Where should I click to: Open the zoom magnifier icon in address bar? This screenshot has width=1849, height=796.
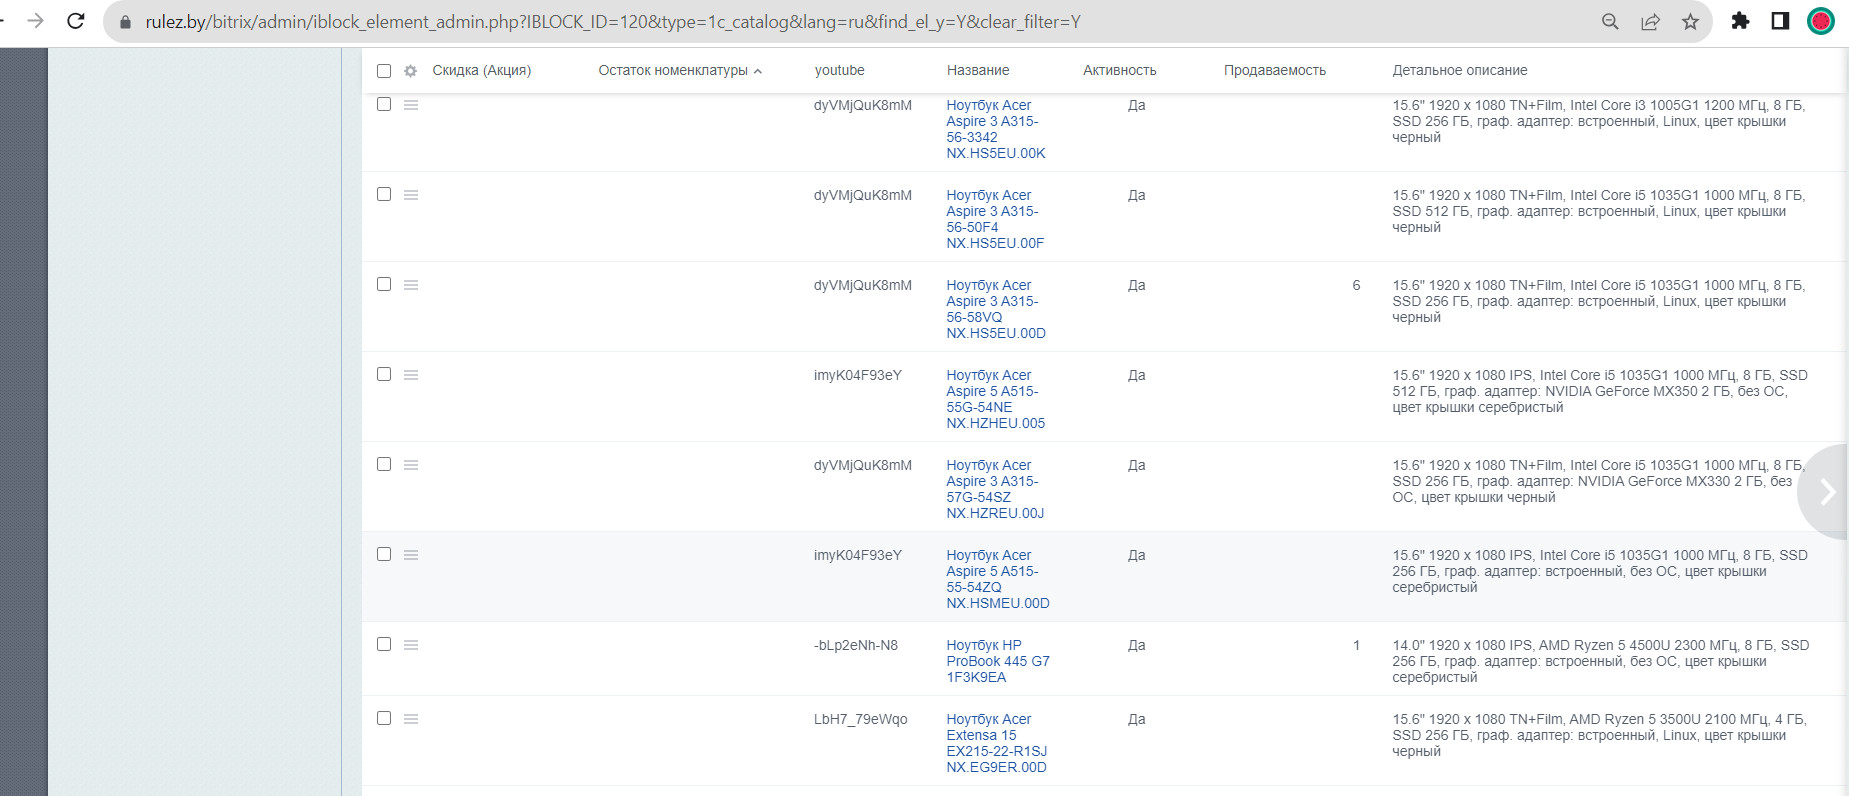click(1610, 21)
